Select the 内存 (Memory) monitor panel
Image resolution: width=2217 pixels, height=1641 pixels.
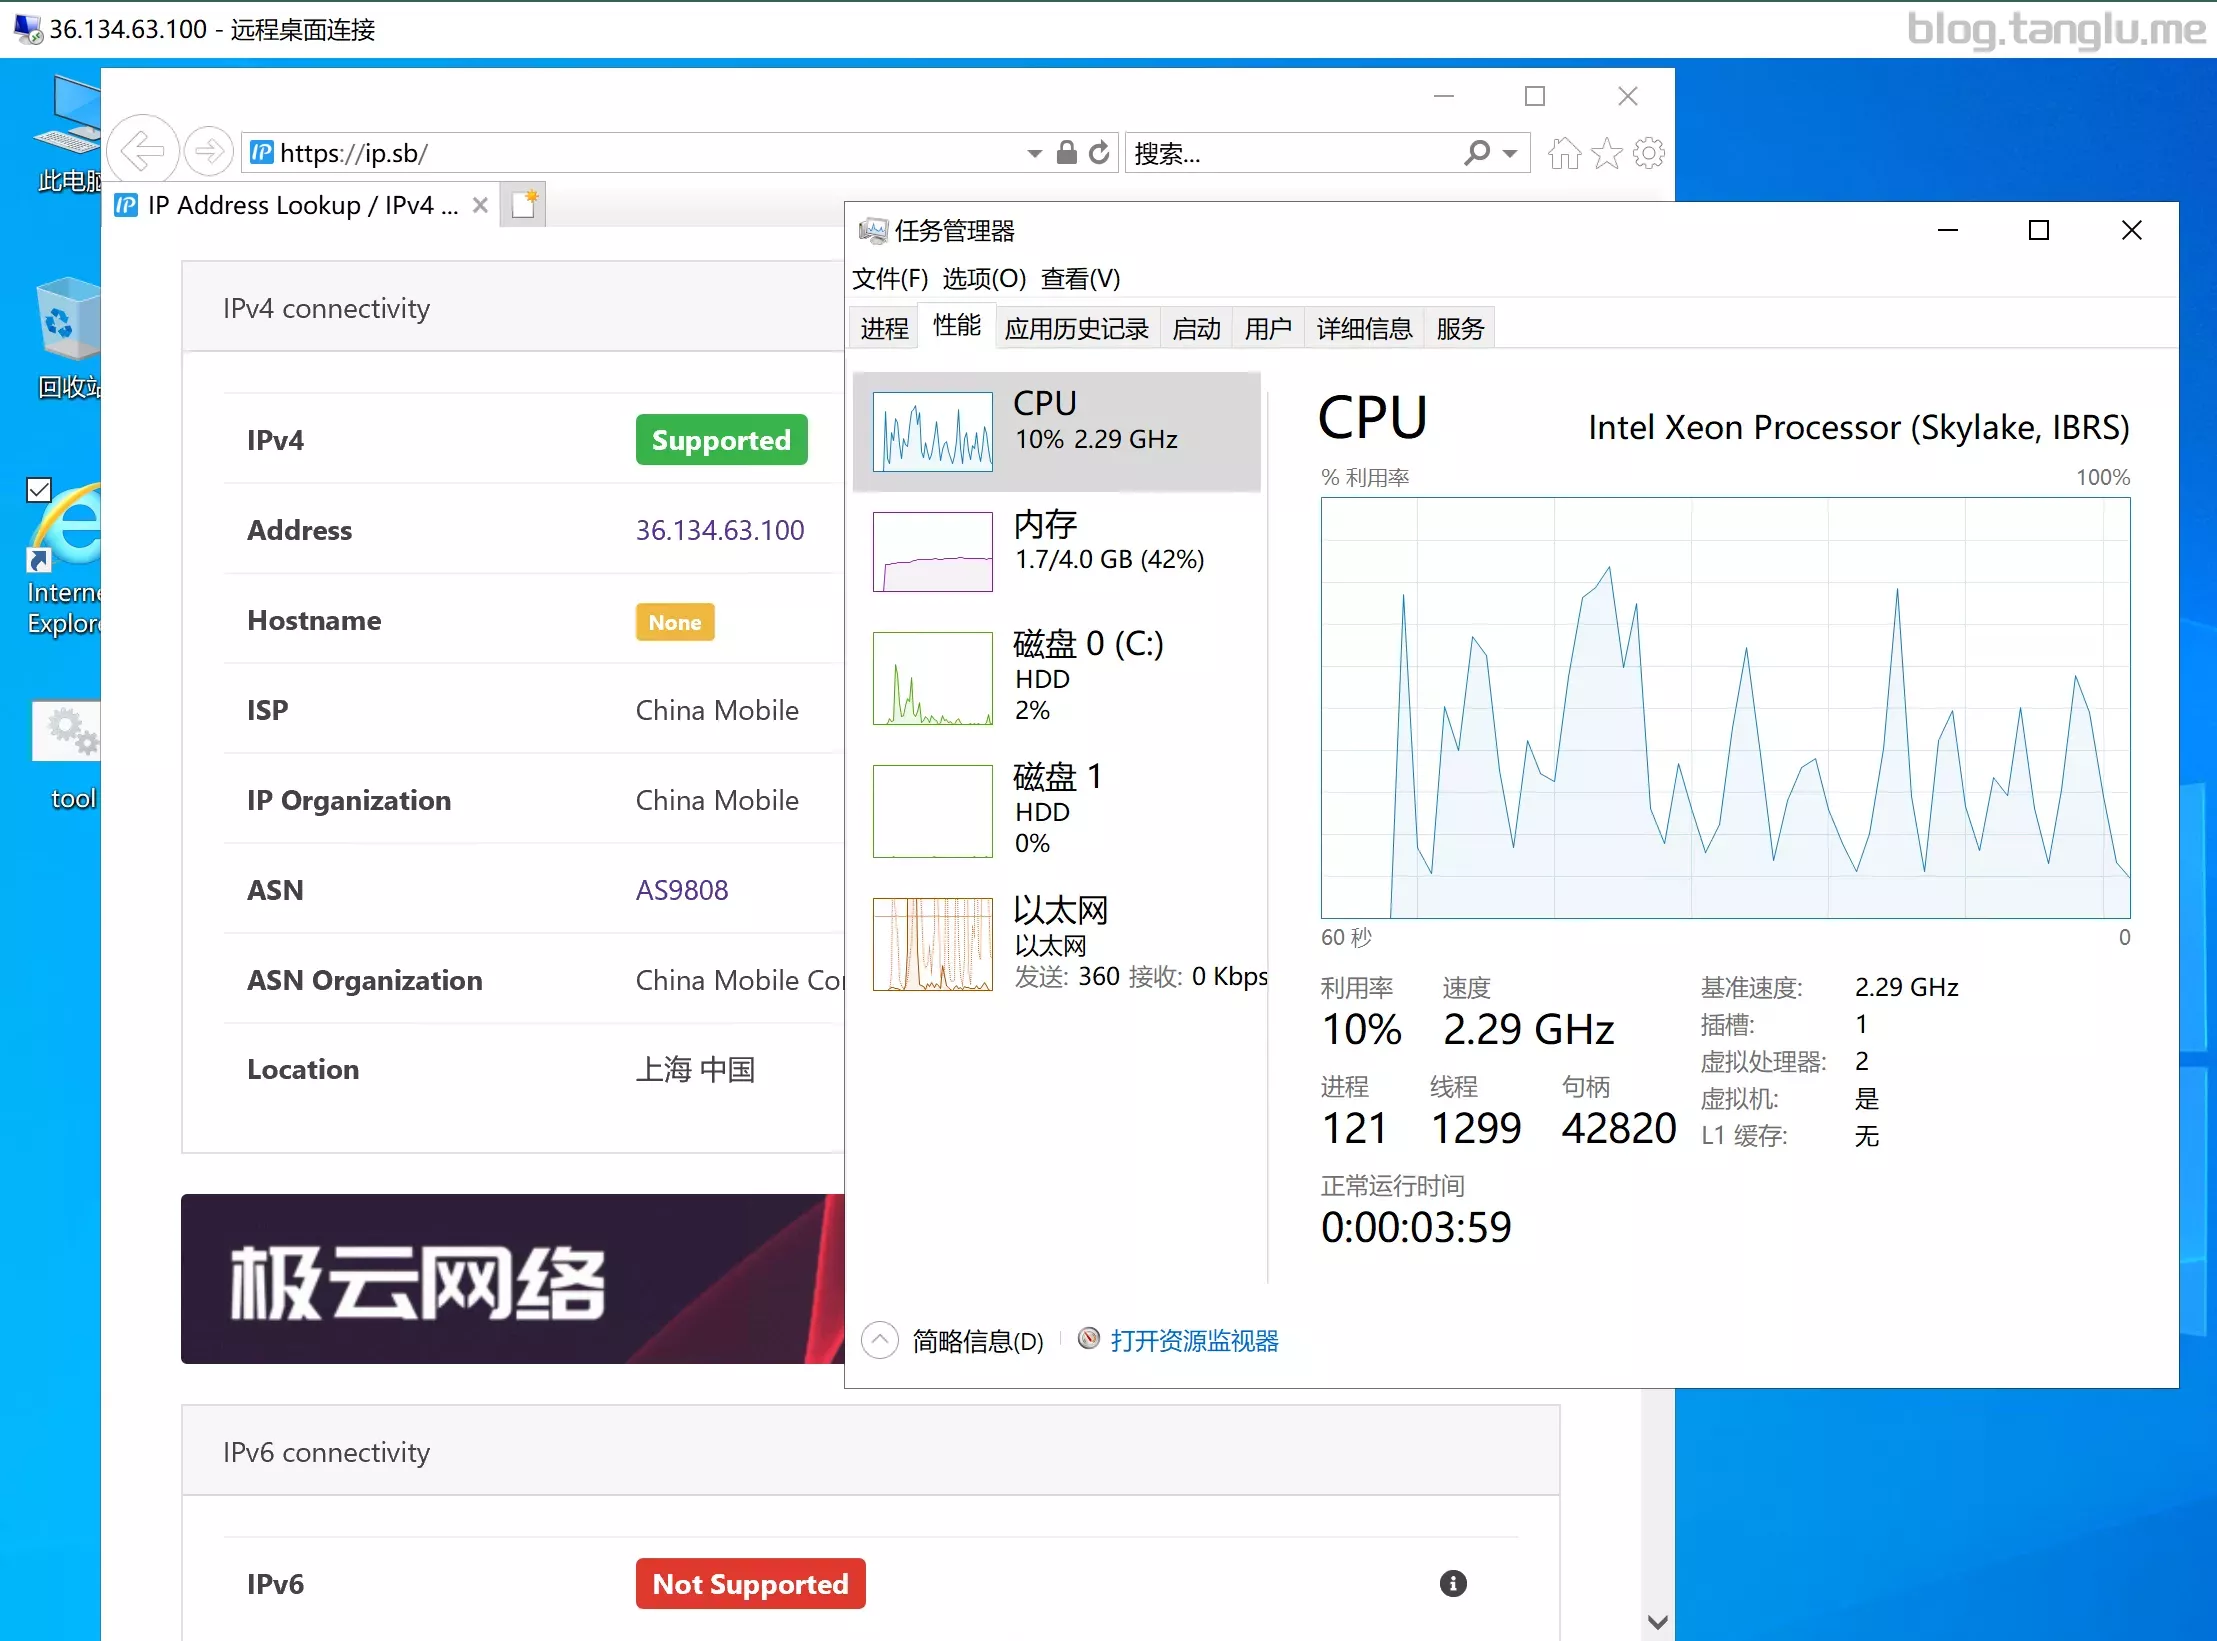click(x=1060, y=540)
